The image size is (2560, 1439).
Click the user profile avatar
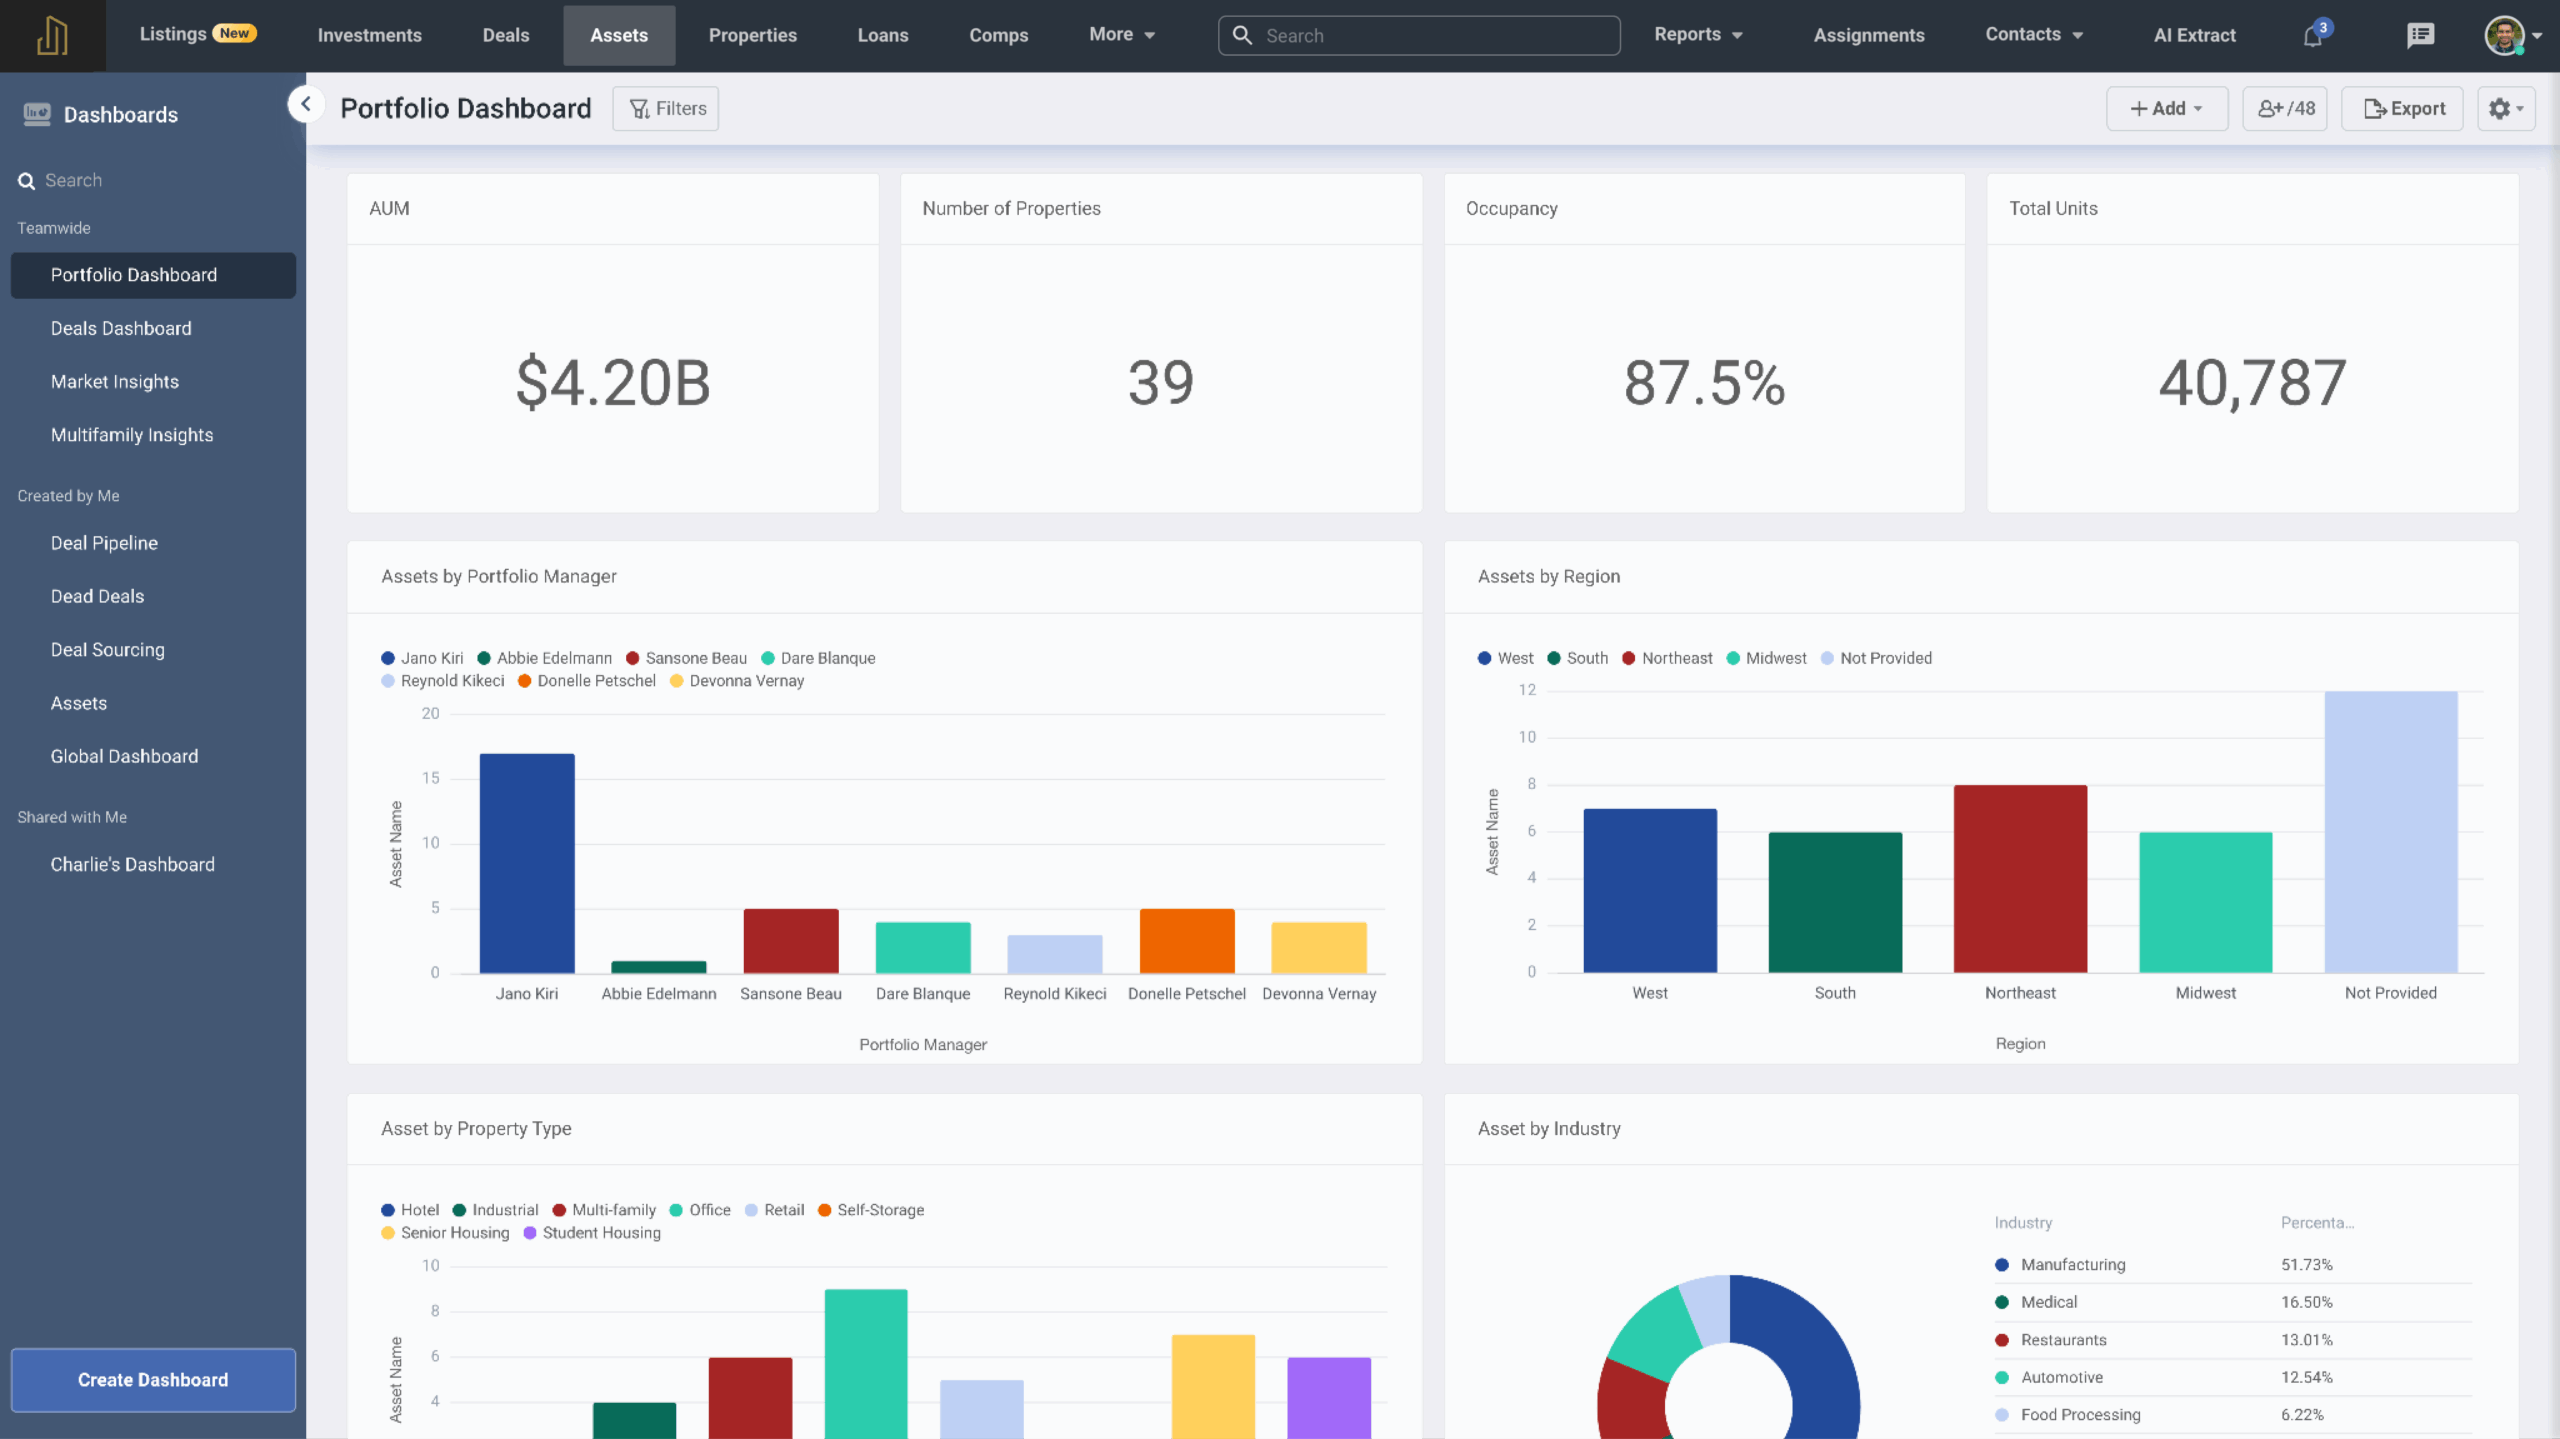pyautogui.click(x=2503, y=36)
